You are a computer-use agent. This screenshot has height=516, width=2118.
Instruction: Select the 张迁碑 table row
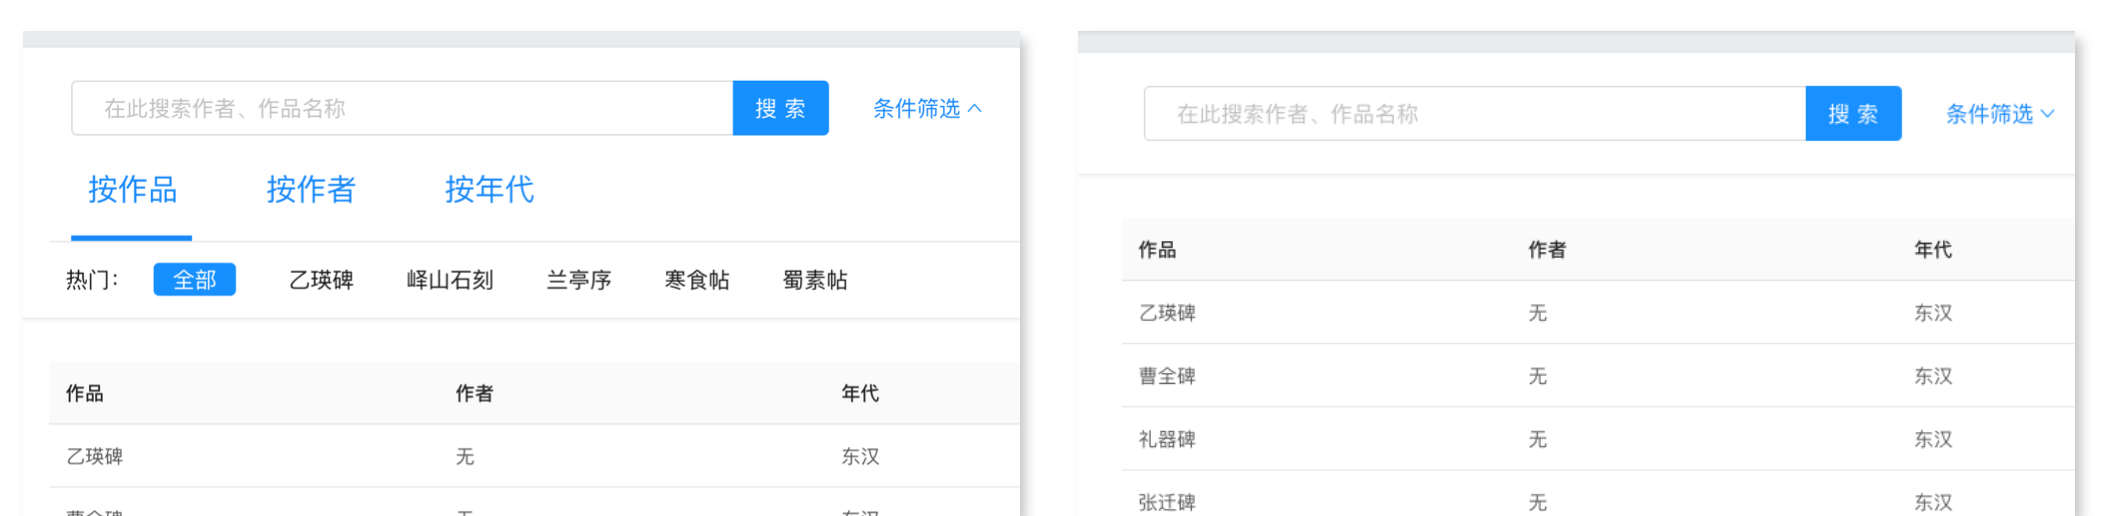pyautogui.click(x=1167, y=502)
